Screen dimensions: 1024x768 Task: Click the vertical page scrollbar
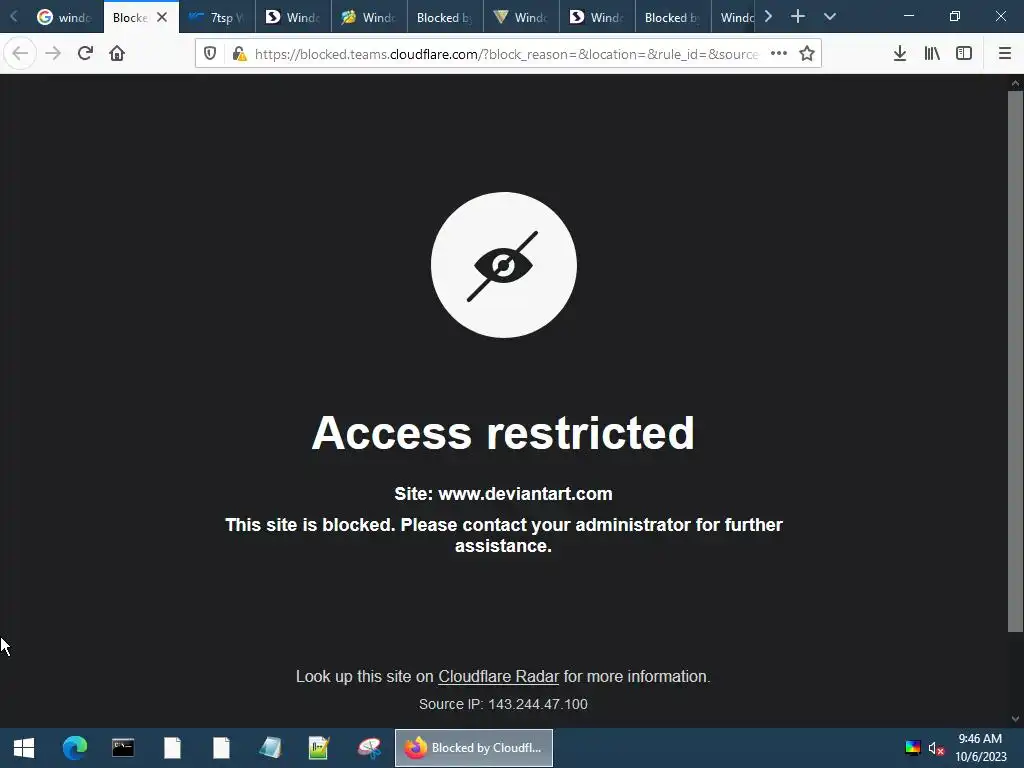click(1015, 361)
